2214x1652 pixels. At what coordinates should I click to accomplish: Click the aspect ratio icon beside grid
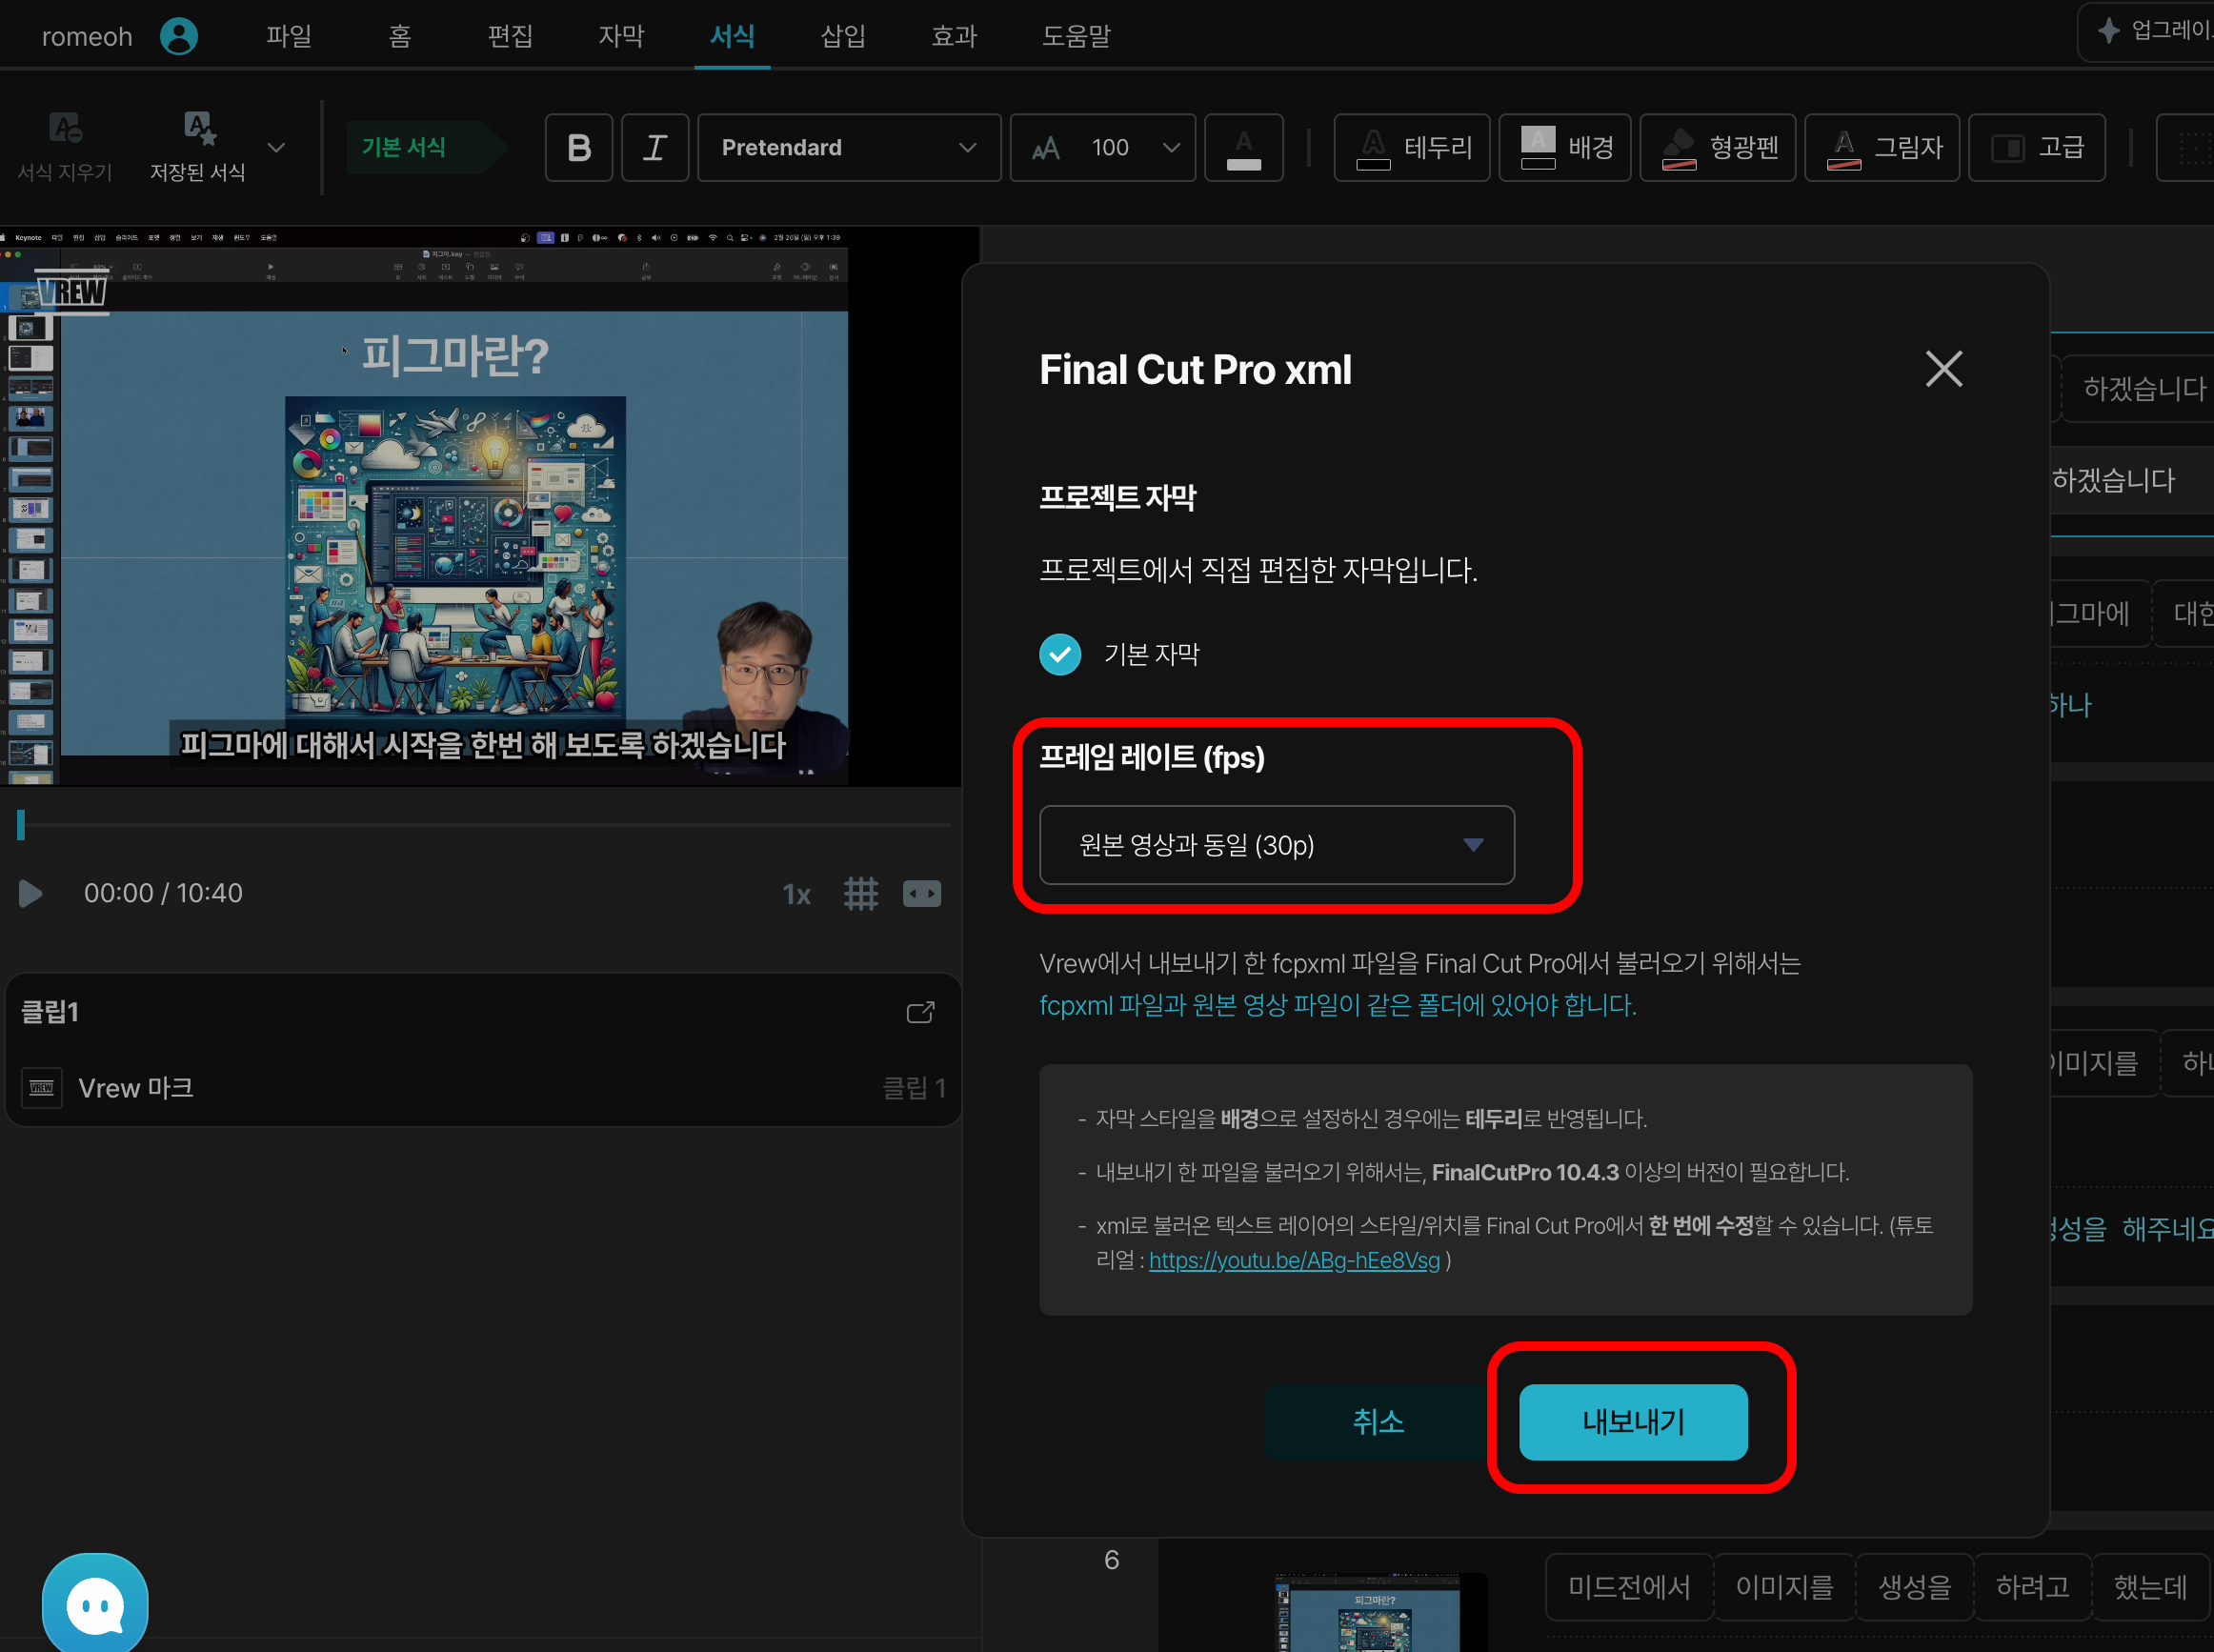(921, 893)
